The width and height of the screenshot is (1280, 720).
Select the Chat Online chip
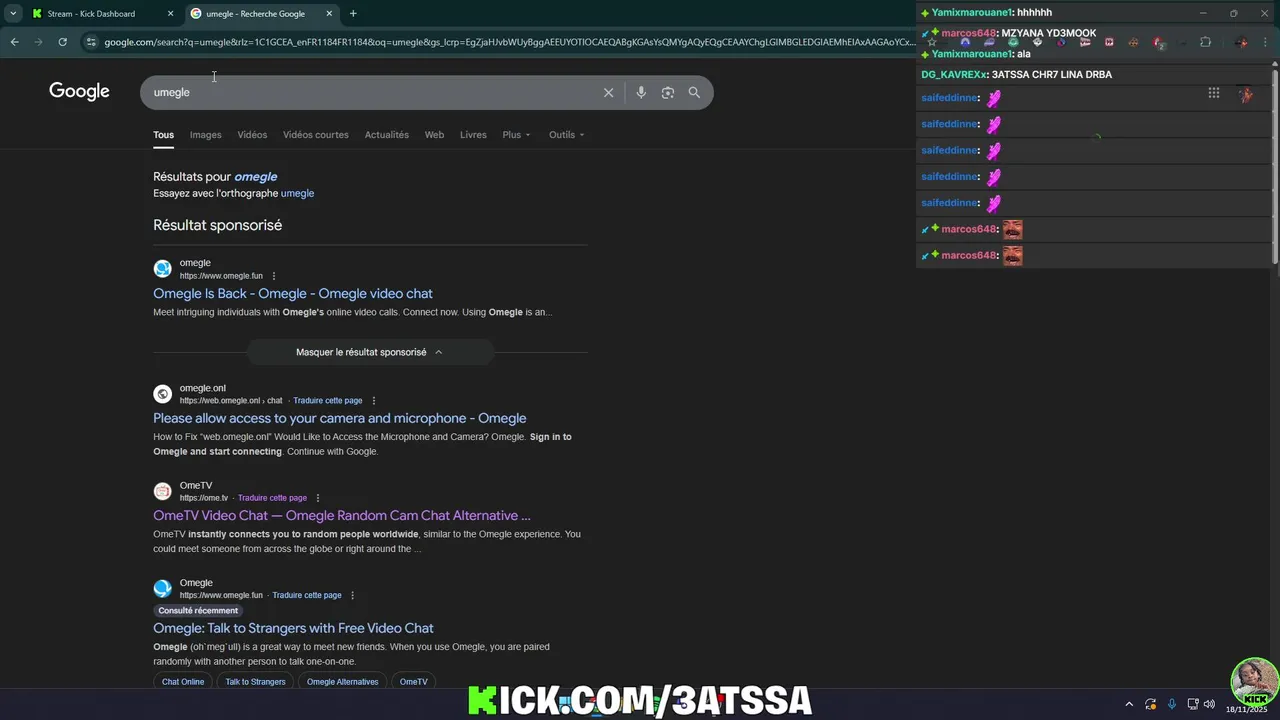click(x=183, y=682)
